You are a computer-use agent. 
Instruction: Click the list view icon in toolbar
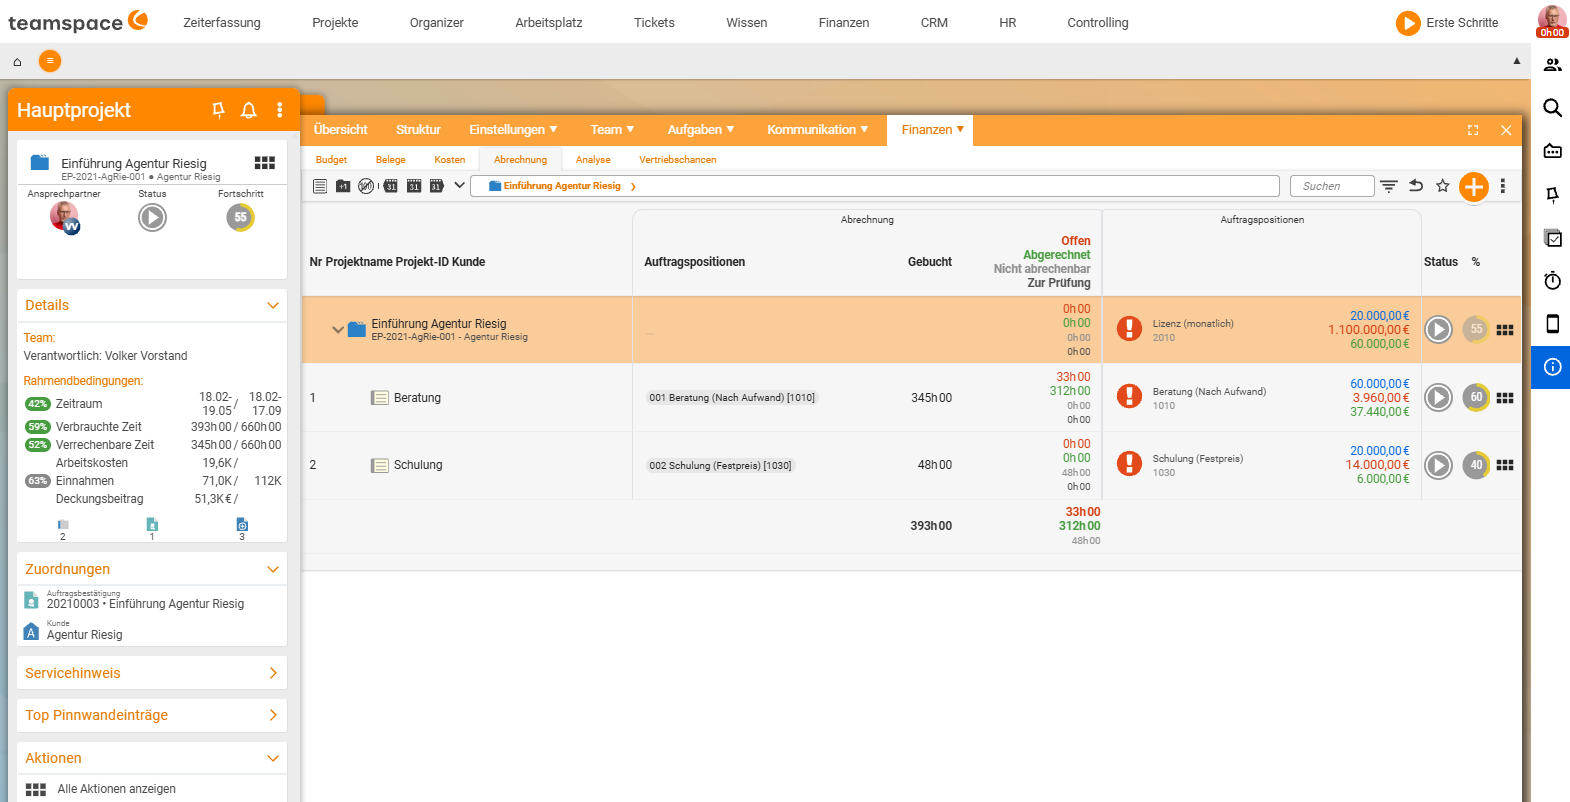click(320, 186)
